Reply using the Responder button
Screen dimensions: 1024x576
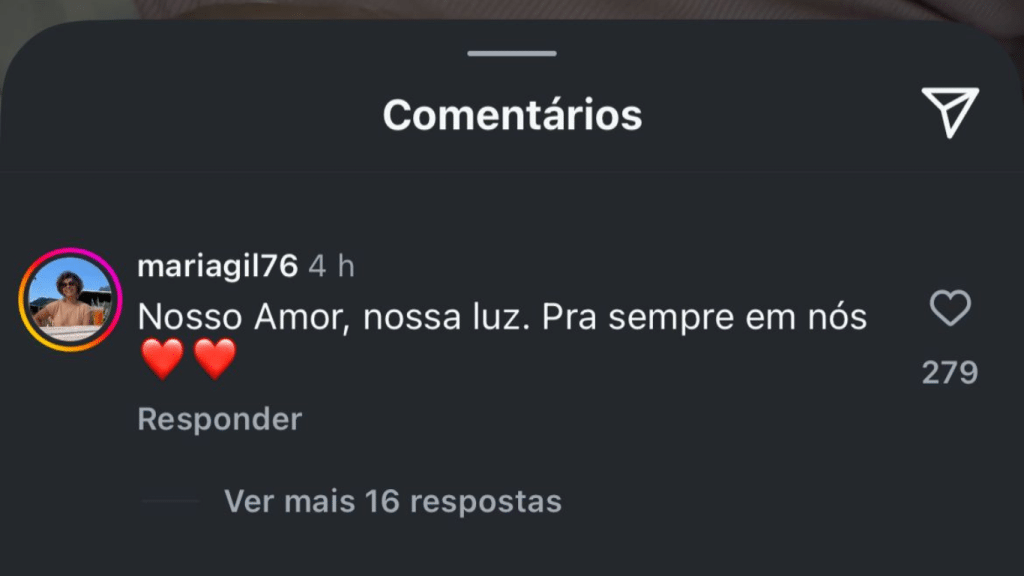[219, 419]
